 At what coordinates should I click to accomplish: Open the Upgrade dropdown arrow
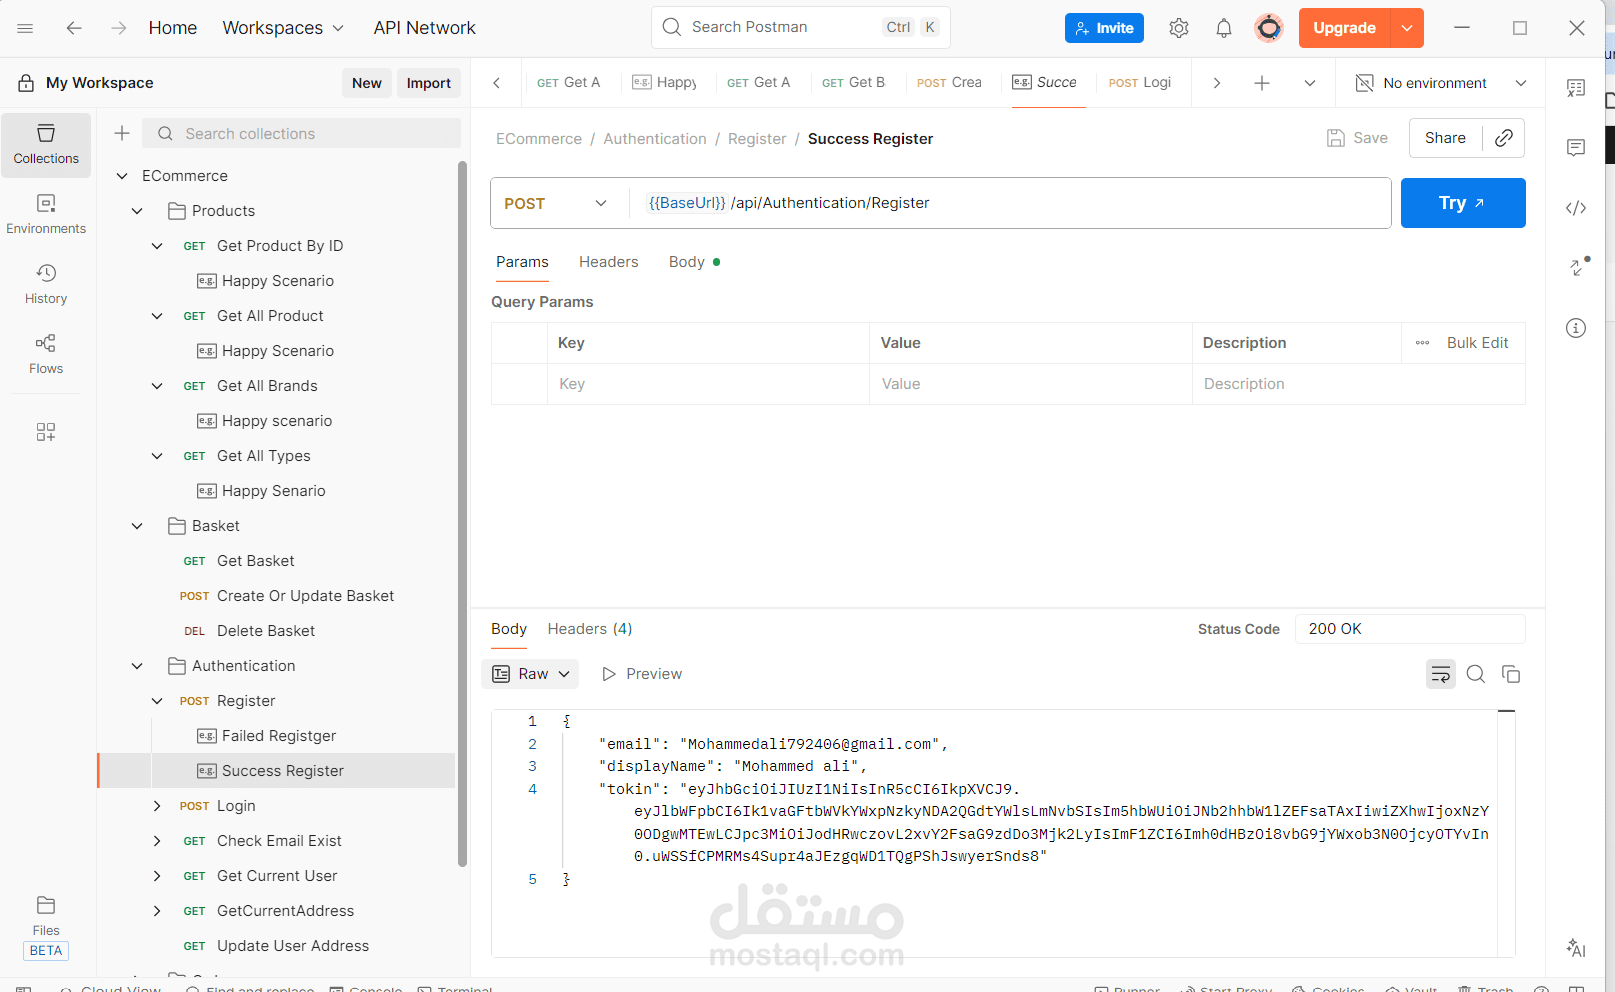tap(1407, 28)
